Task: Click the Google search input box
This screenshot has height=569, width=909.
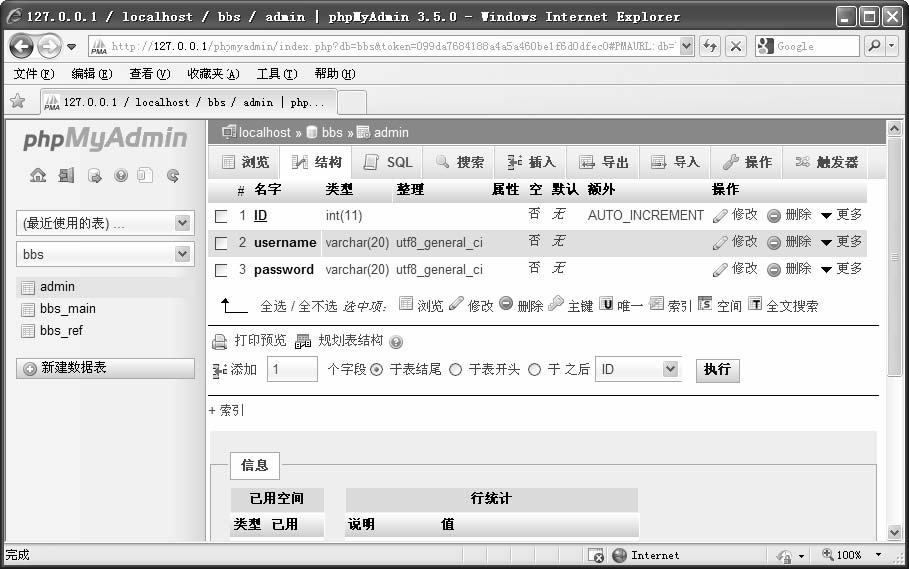Action: (x=808, y=46)
